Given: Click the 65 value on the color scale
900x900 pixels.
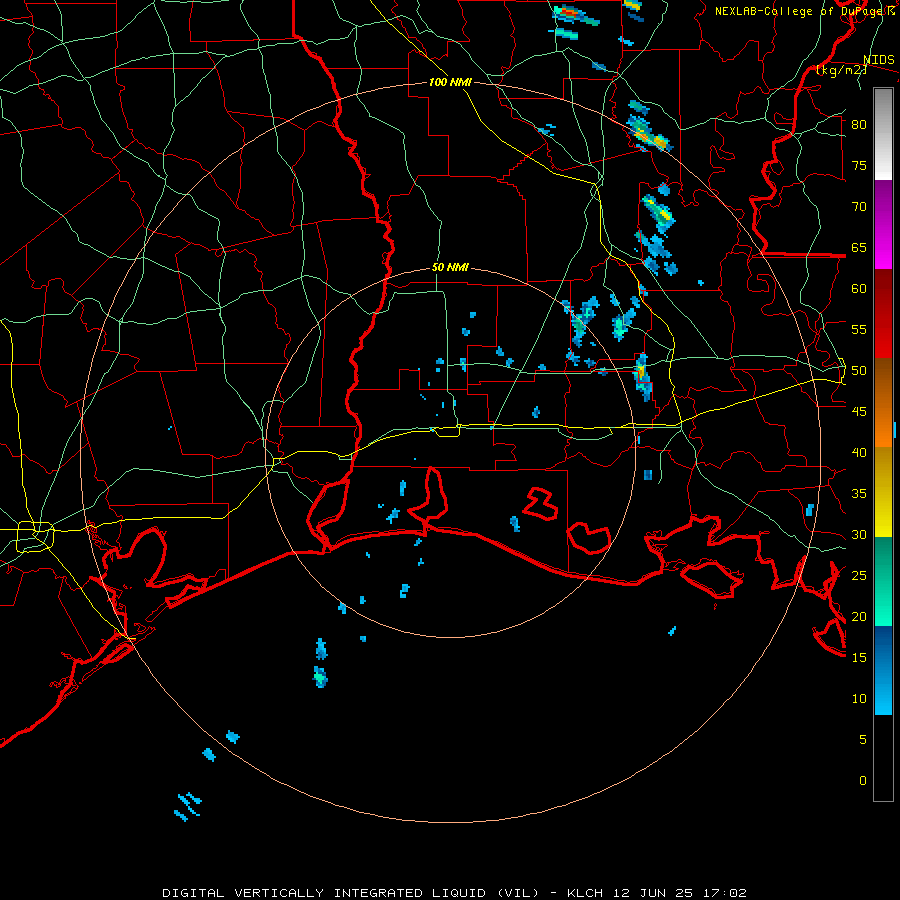Looking at the screenshot, I should tap(859, 247).
